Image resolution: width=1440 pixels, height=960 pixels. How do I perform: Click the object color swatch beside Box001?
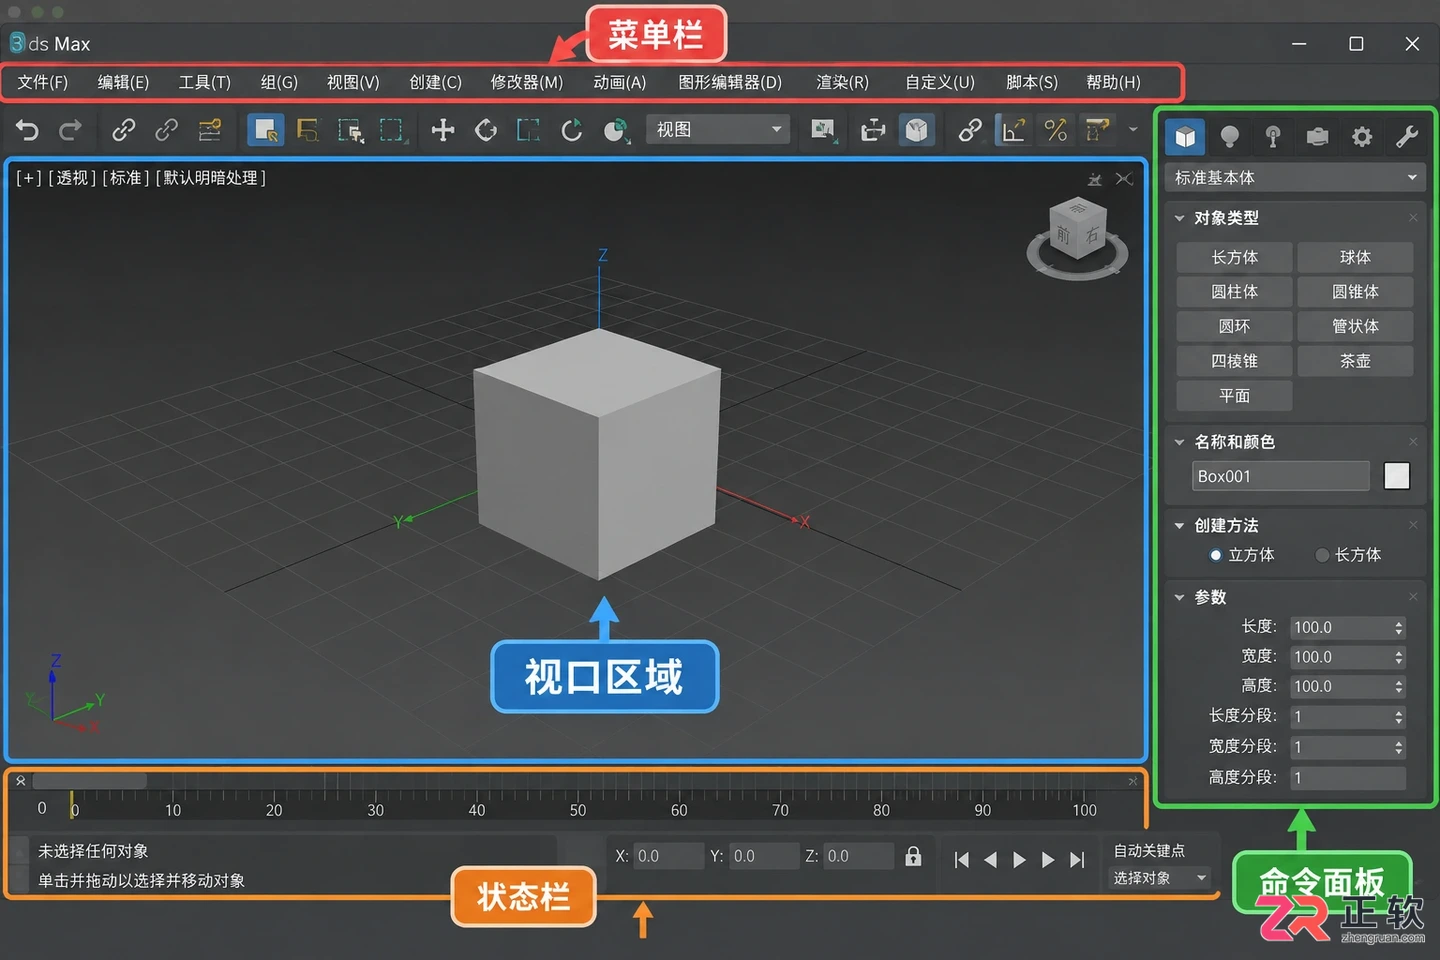pos(1397,476)
